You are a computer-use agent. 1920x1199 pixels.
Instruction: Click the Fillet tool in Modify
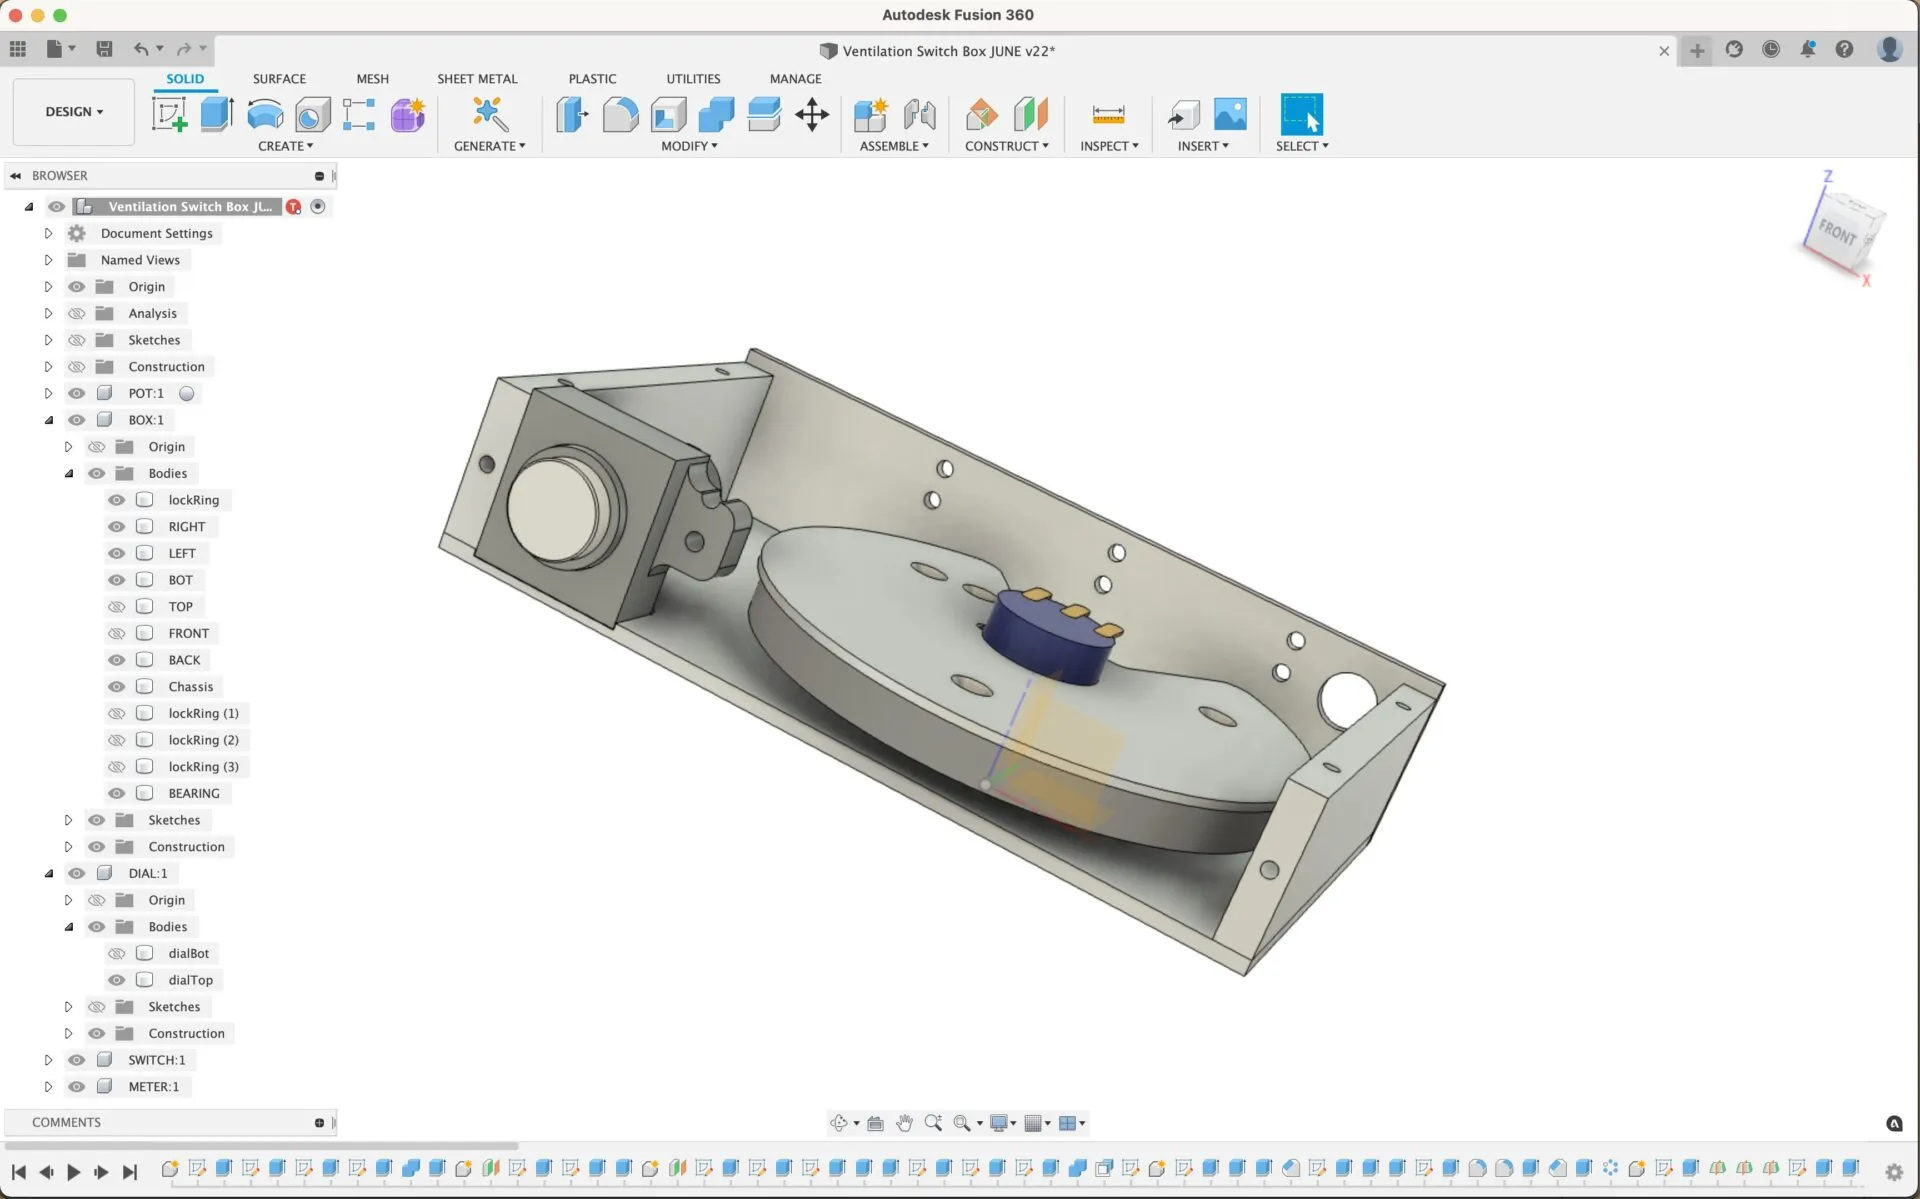tap(620, 114)
